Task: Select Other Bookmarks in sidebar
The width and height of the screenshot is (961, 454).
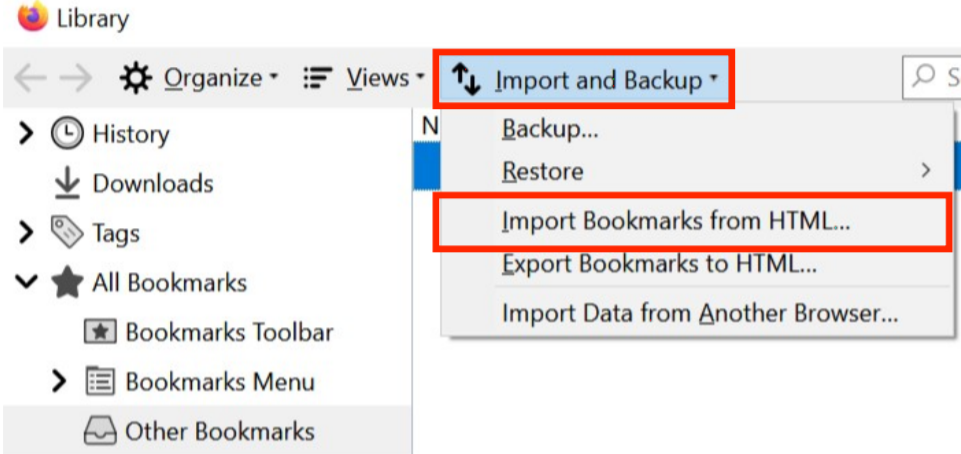Action: (x=208, y=431)
